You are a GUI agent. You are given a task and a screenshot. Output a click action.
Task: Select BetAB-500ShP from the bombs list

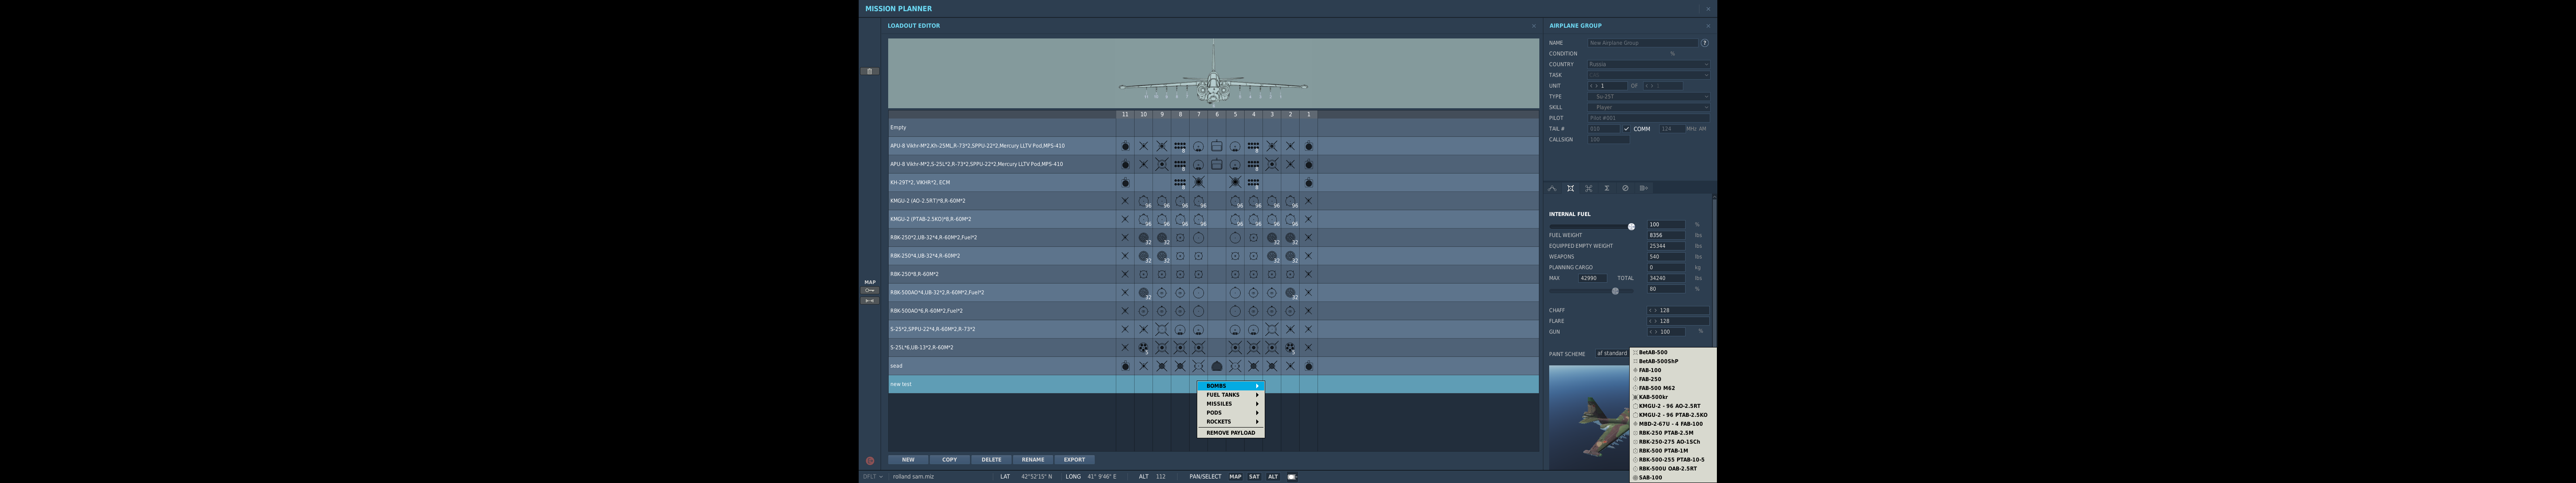point(1673,361)
